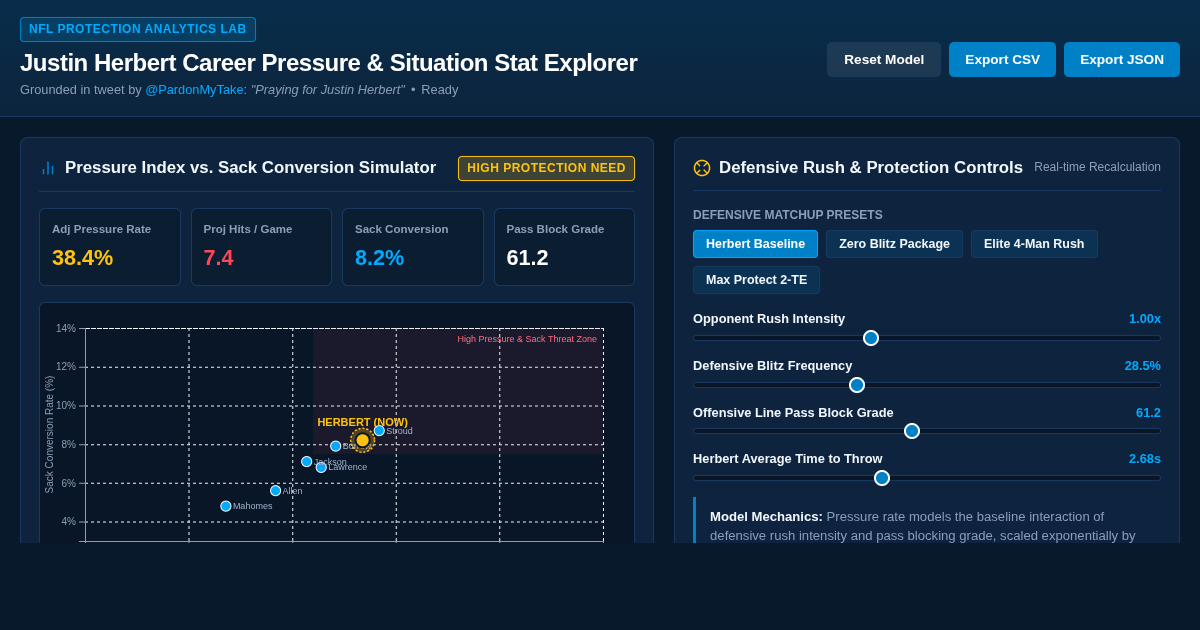Click the yellow HERBERT (NOW) marker
Screen dimensions: 1200x630
coord(363,440)
